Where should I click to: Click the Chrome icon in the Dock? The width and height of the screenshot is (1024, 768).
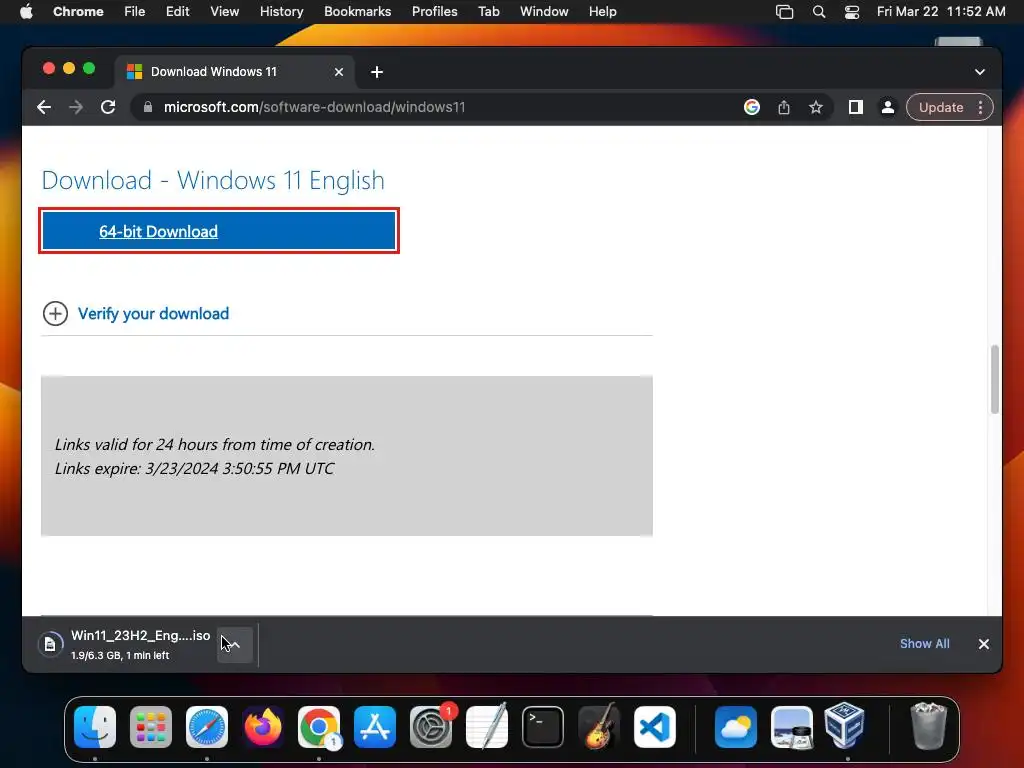(x=319, y=727)
